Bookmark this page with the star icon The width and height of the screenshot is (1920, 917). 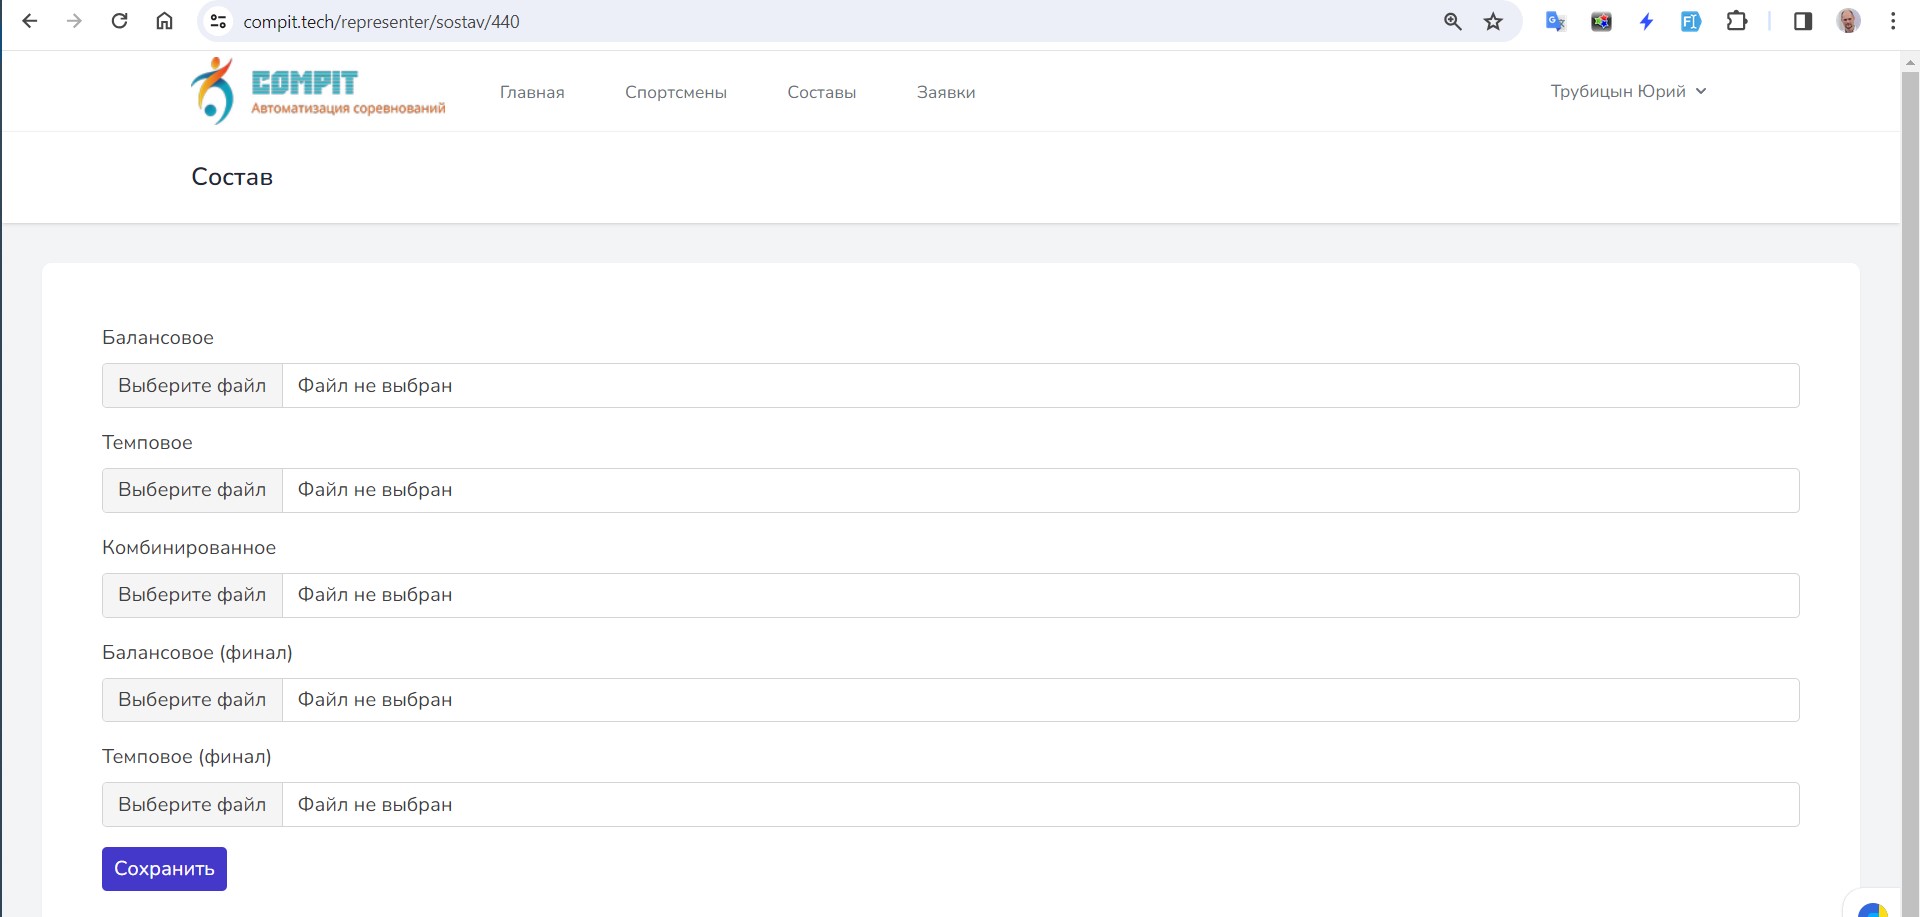[1493, 21]
